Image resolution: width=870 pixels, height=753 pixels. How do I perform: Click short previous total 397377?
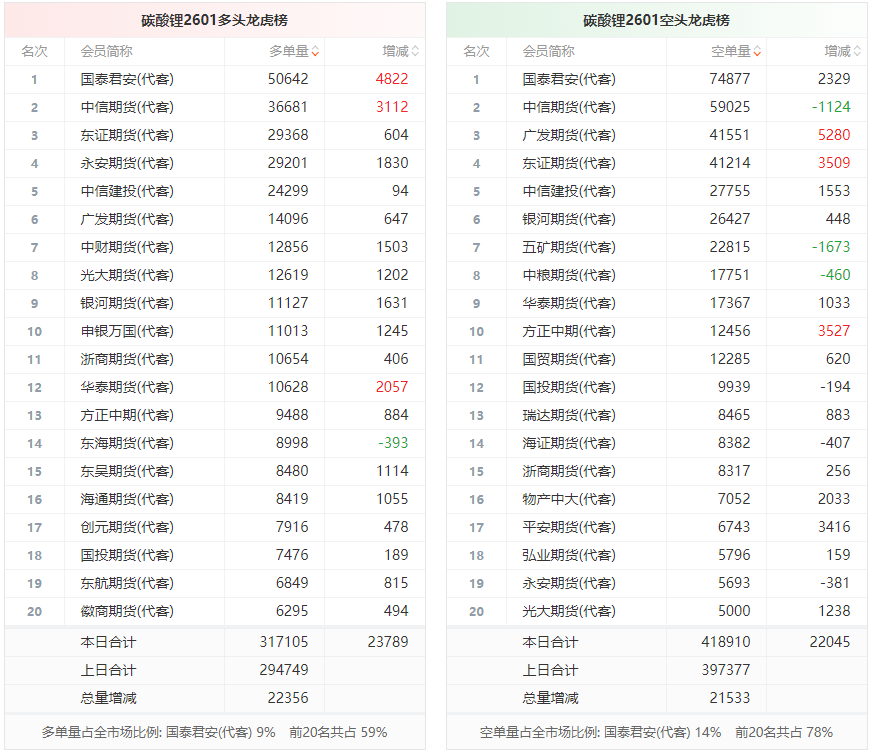(726, 670)
